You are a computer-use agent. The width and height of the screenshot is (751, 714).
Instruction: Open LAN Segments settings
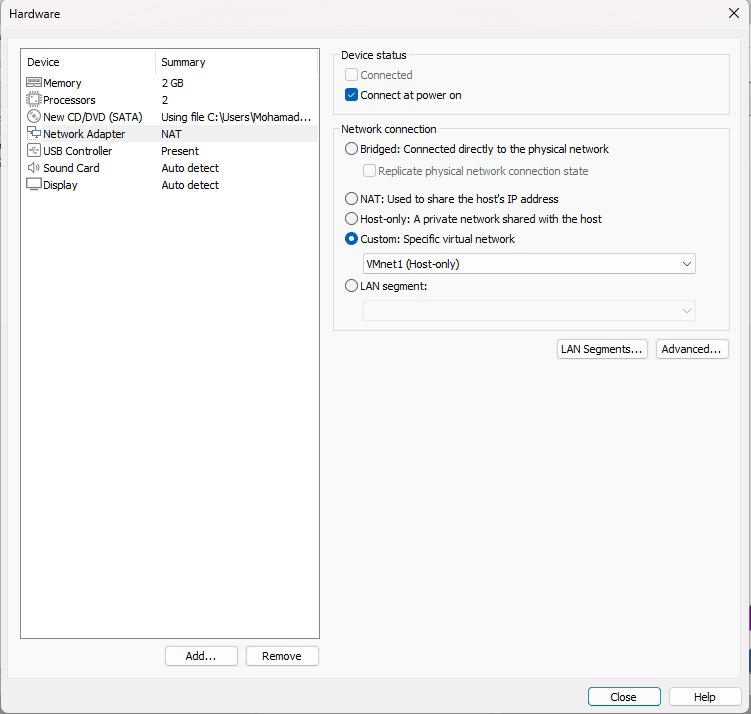[602, 349]
